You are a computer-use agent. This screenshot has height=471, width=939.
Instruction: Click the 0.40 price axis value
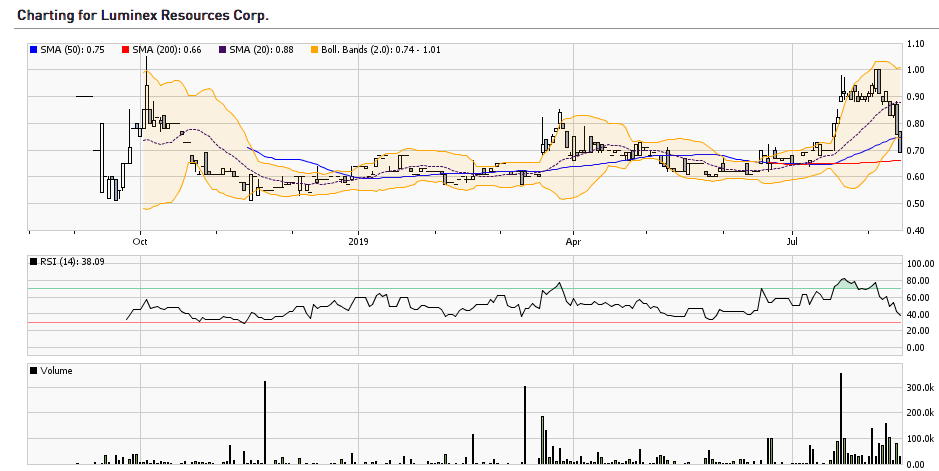click(x=916, y=231)
